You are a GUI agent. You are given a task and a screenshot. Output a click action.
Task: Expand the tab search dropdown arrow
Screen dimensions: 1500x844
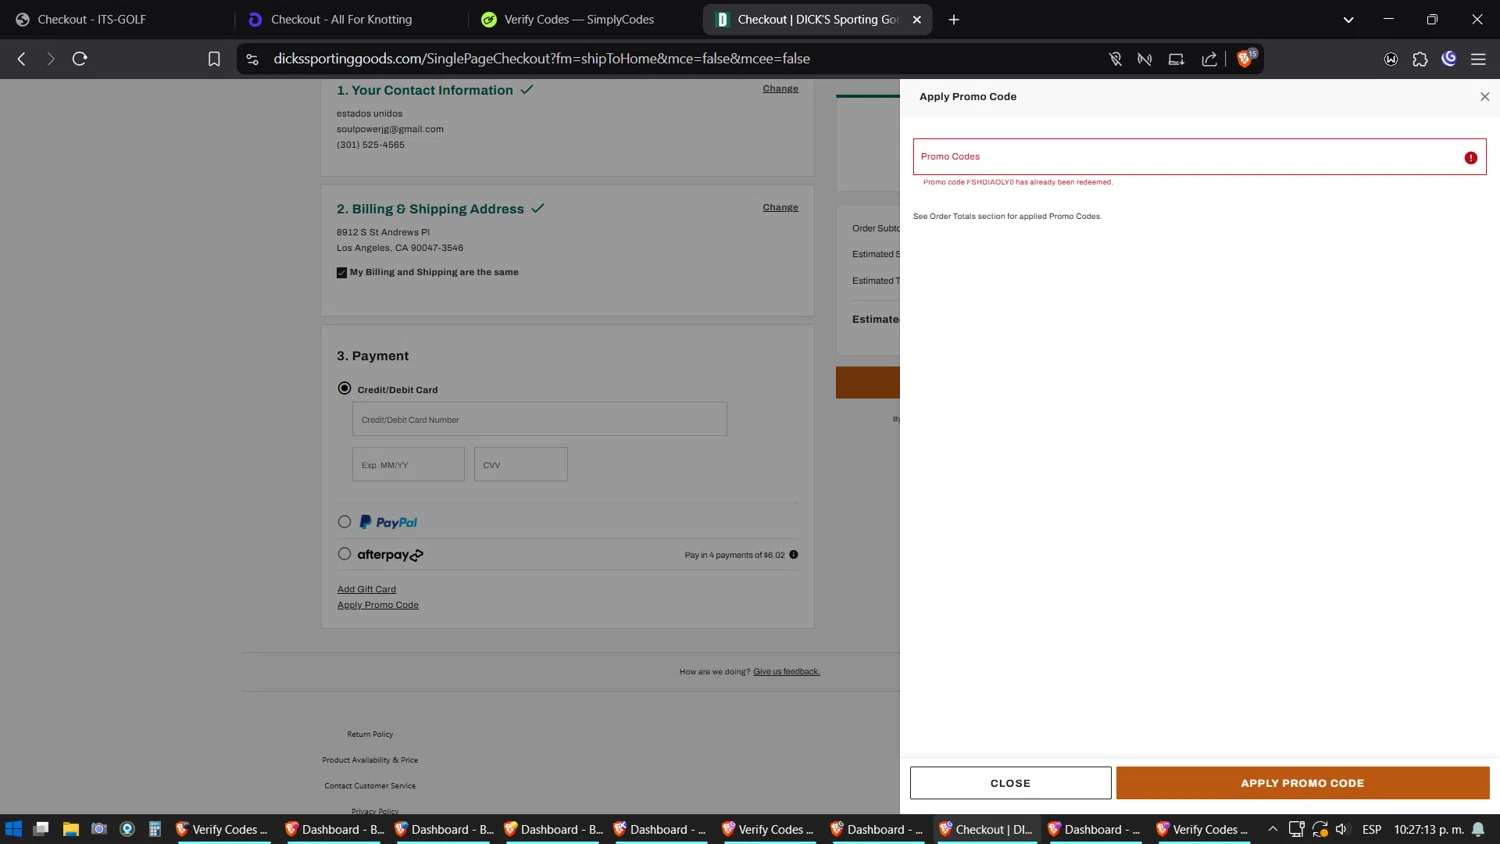1348,19
